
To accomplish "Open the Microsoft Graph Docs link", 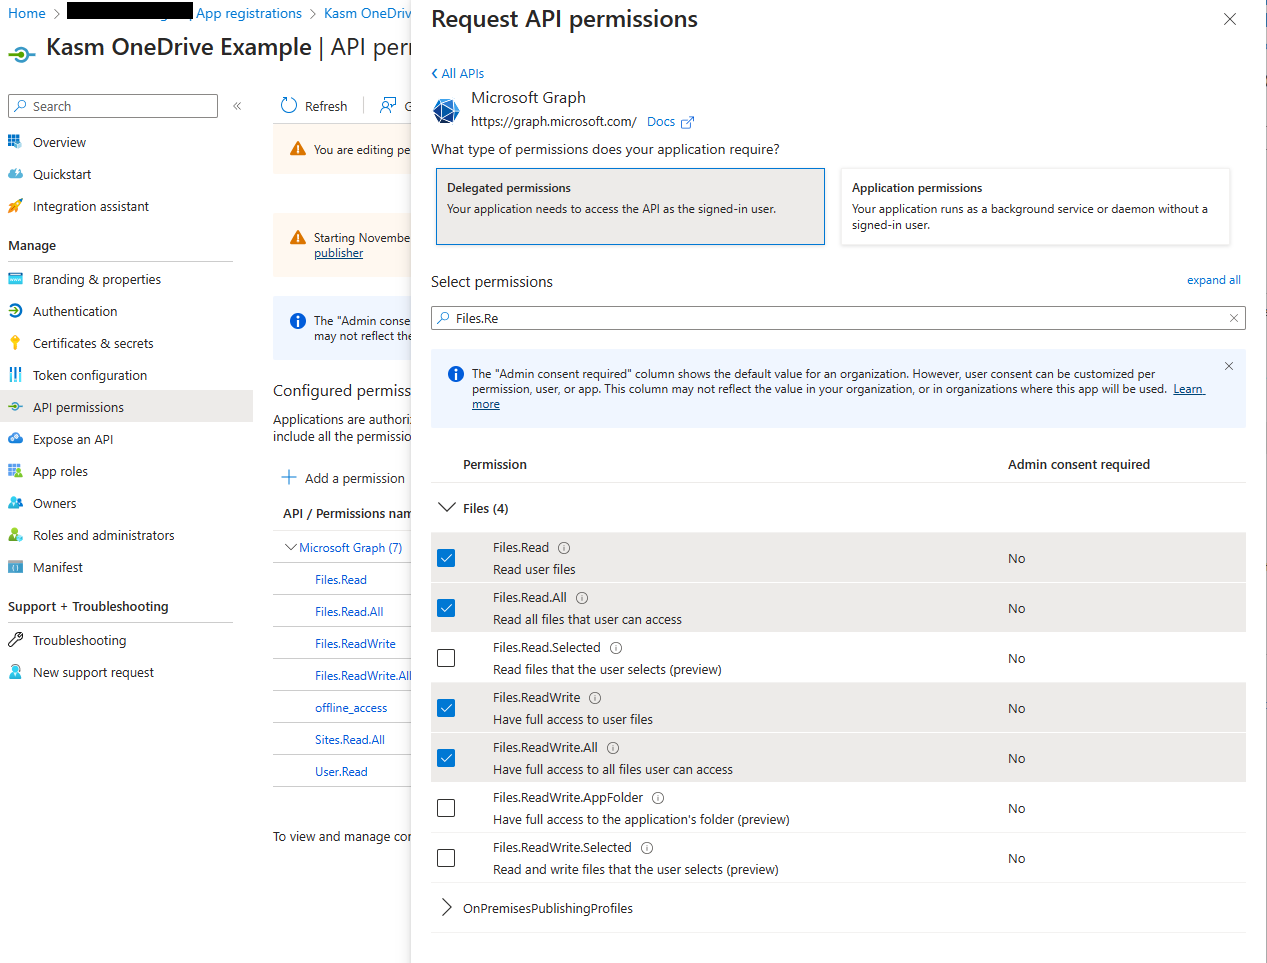I will click(x=661, y=121).
